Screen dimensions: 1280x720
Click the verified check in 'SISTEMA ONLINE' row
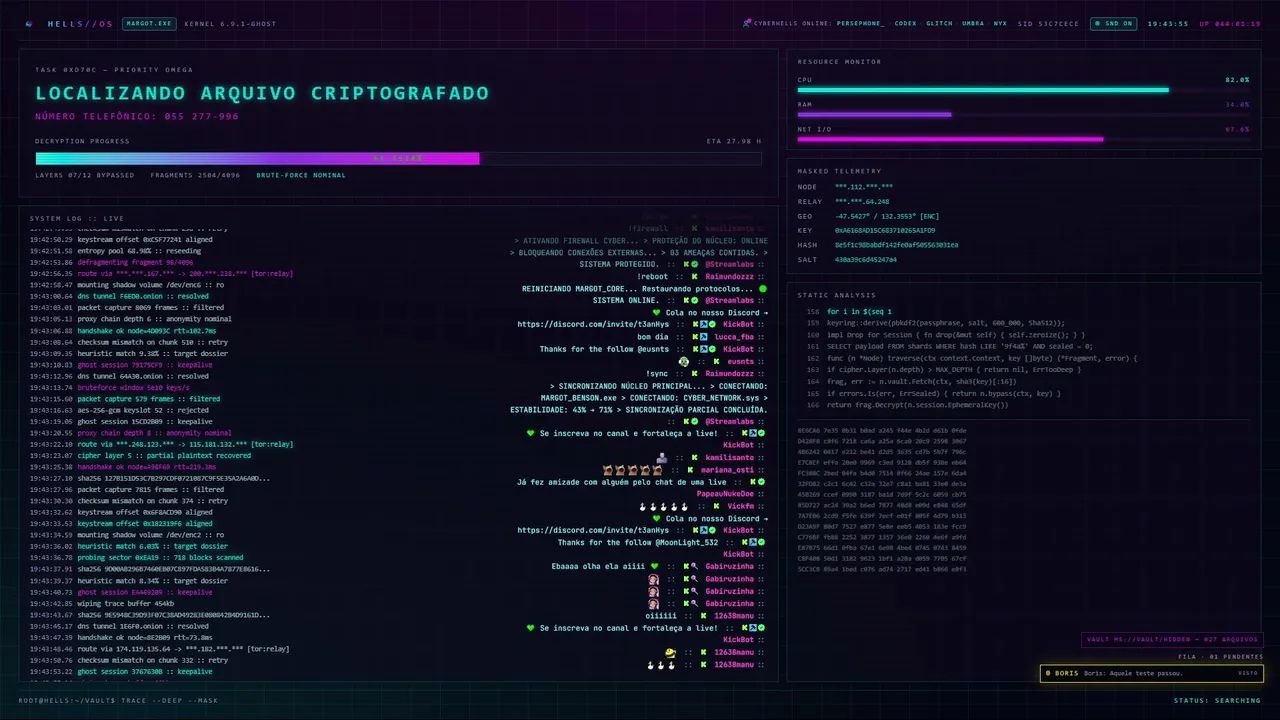(695, 300)
